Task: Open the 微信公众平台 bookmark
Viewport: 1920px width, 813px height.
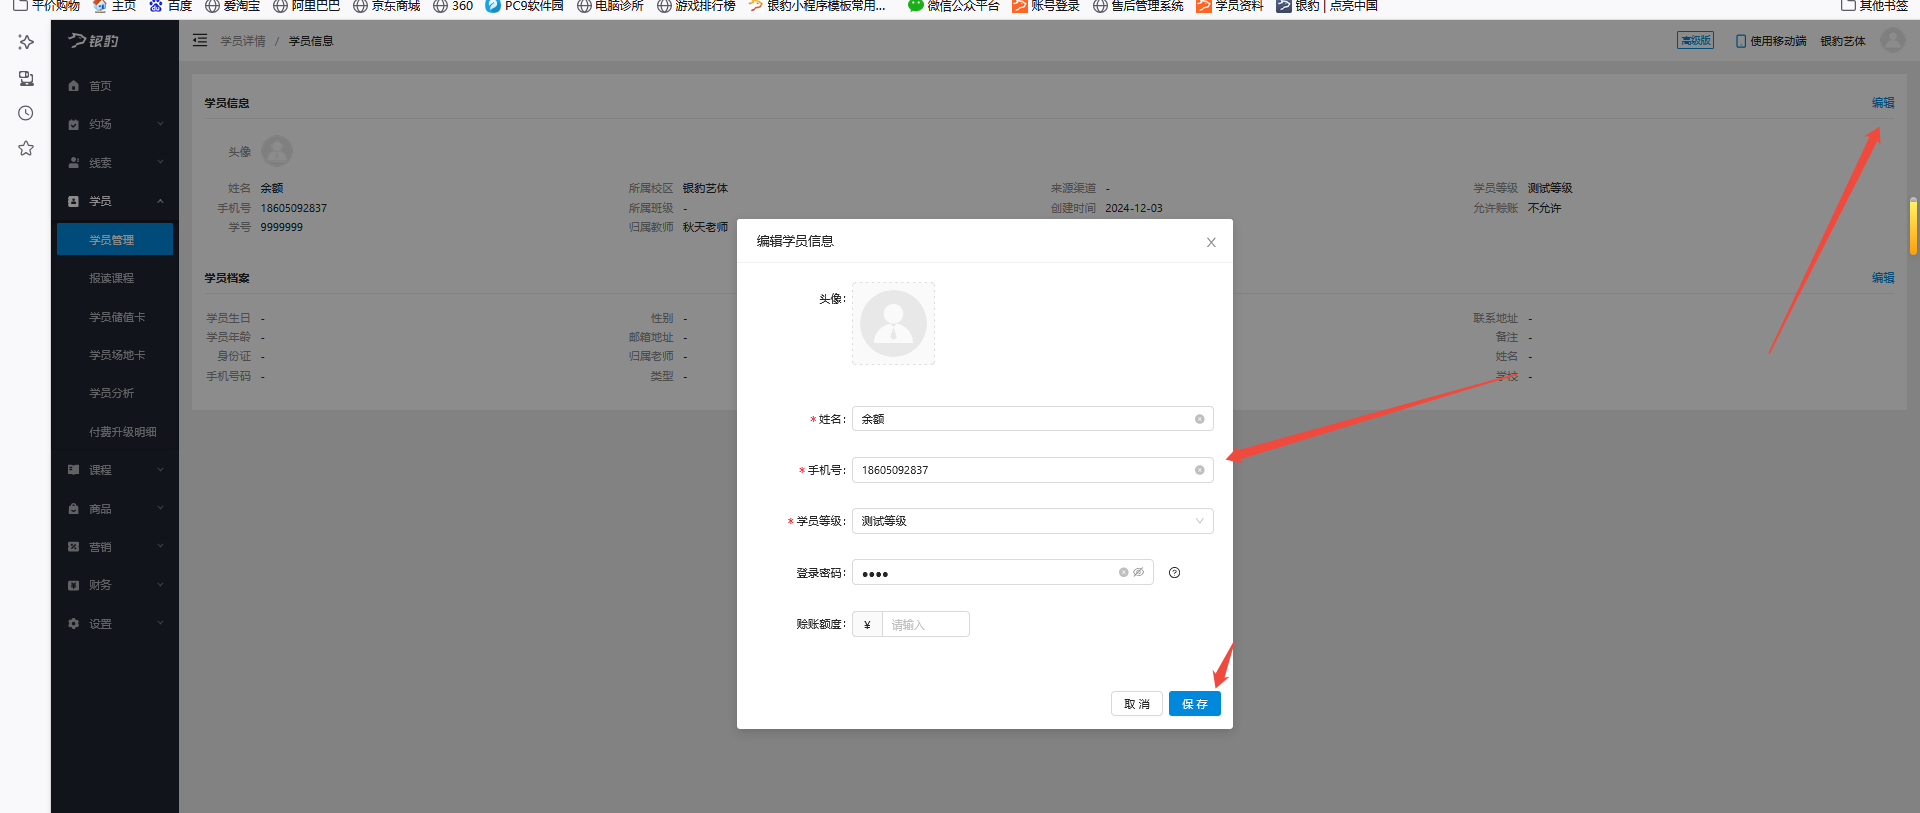Action: pos(953,6)
